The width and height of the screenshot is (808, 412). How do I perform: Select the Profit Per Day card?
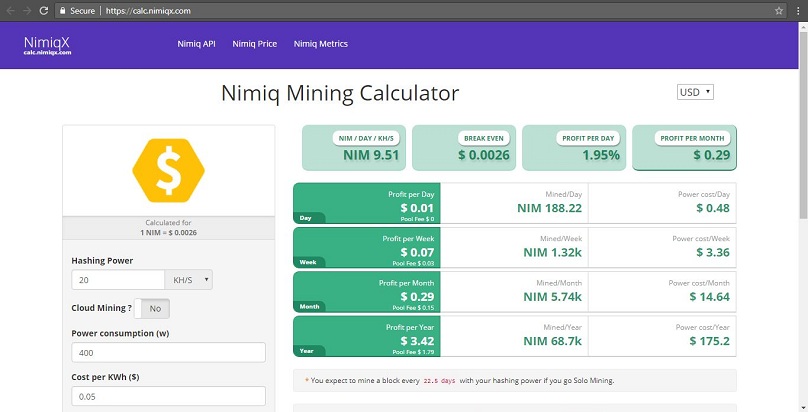pyautogui.click(x=574, y=148)
